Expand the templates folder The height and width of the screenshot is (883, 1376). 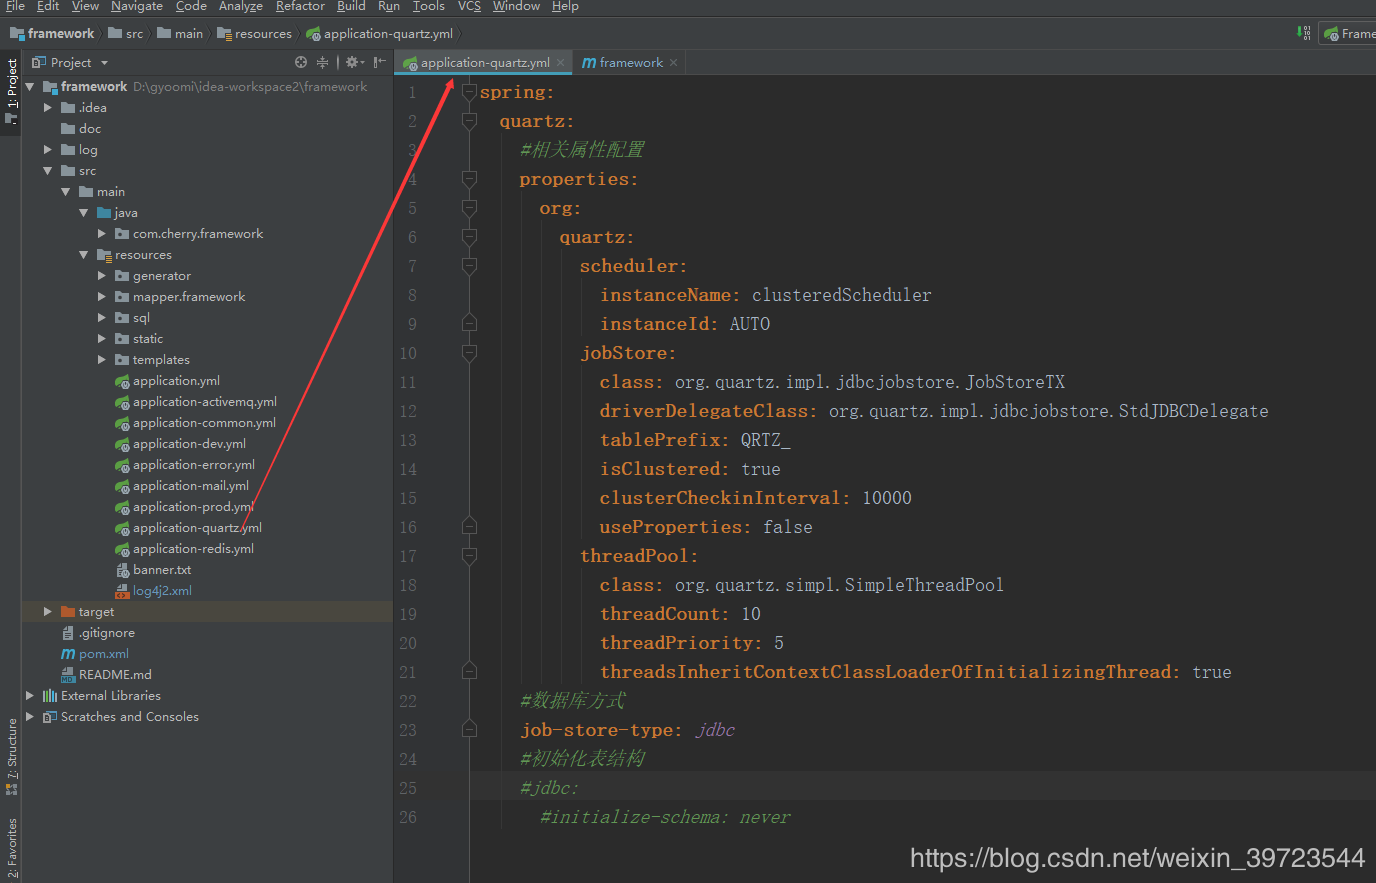point(101,360)
